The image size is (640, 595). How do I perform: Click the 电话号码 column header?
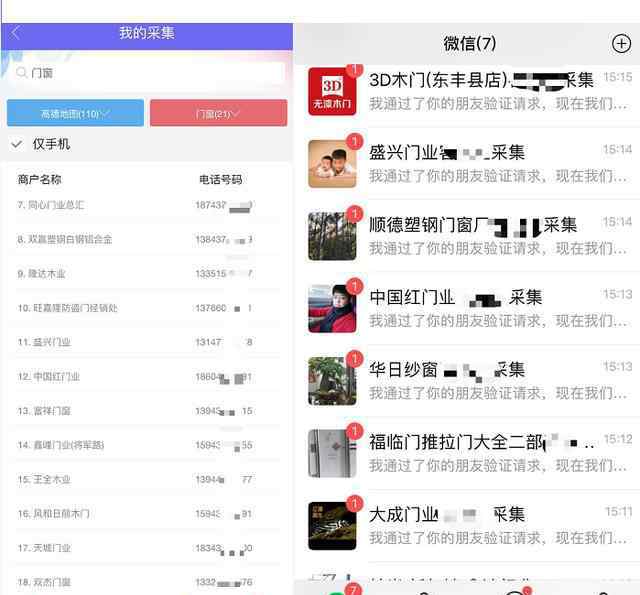[x=220, y=179]
